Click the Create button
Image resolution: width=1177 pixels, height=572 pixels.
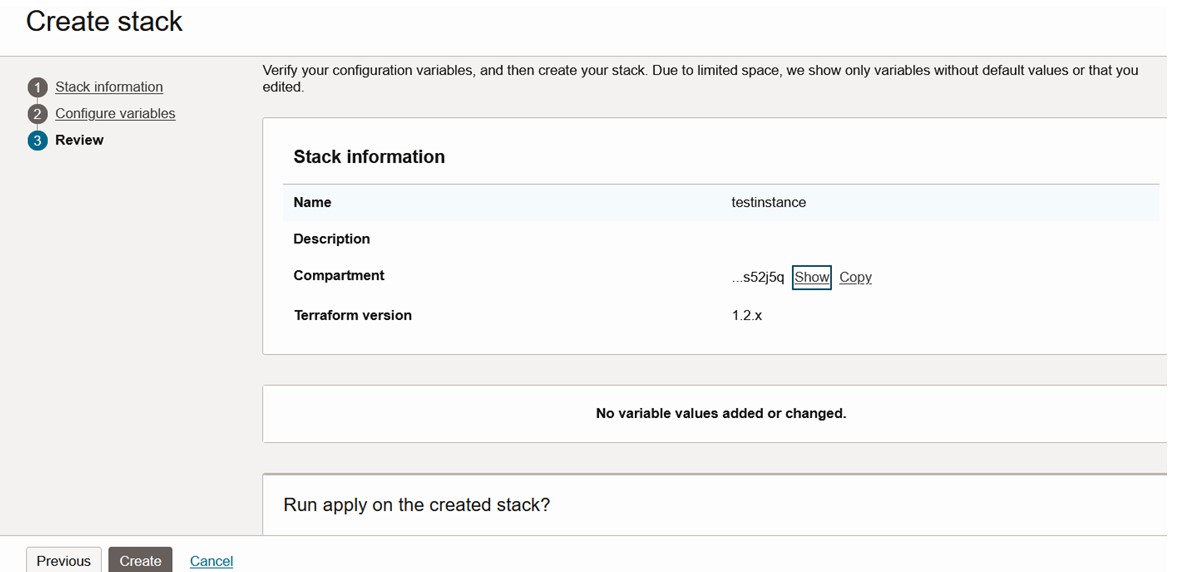coord(140,560)
